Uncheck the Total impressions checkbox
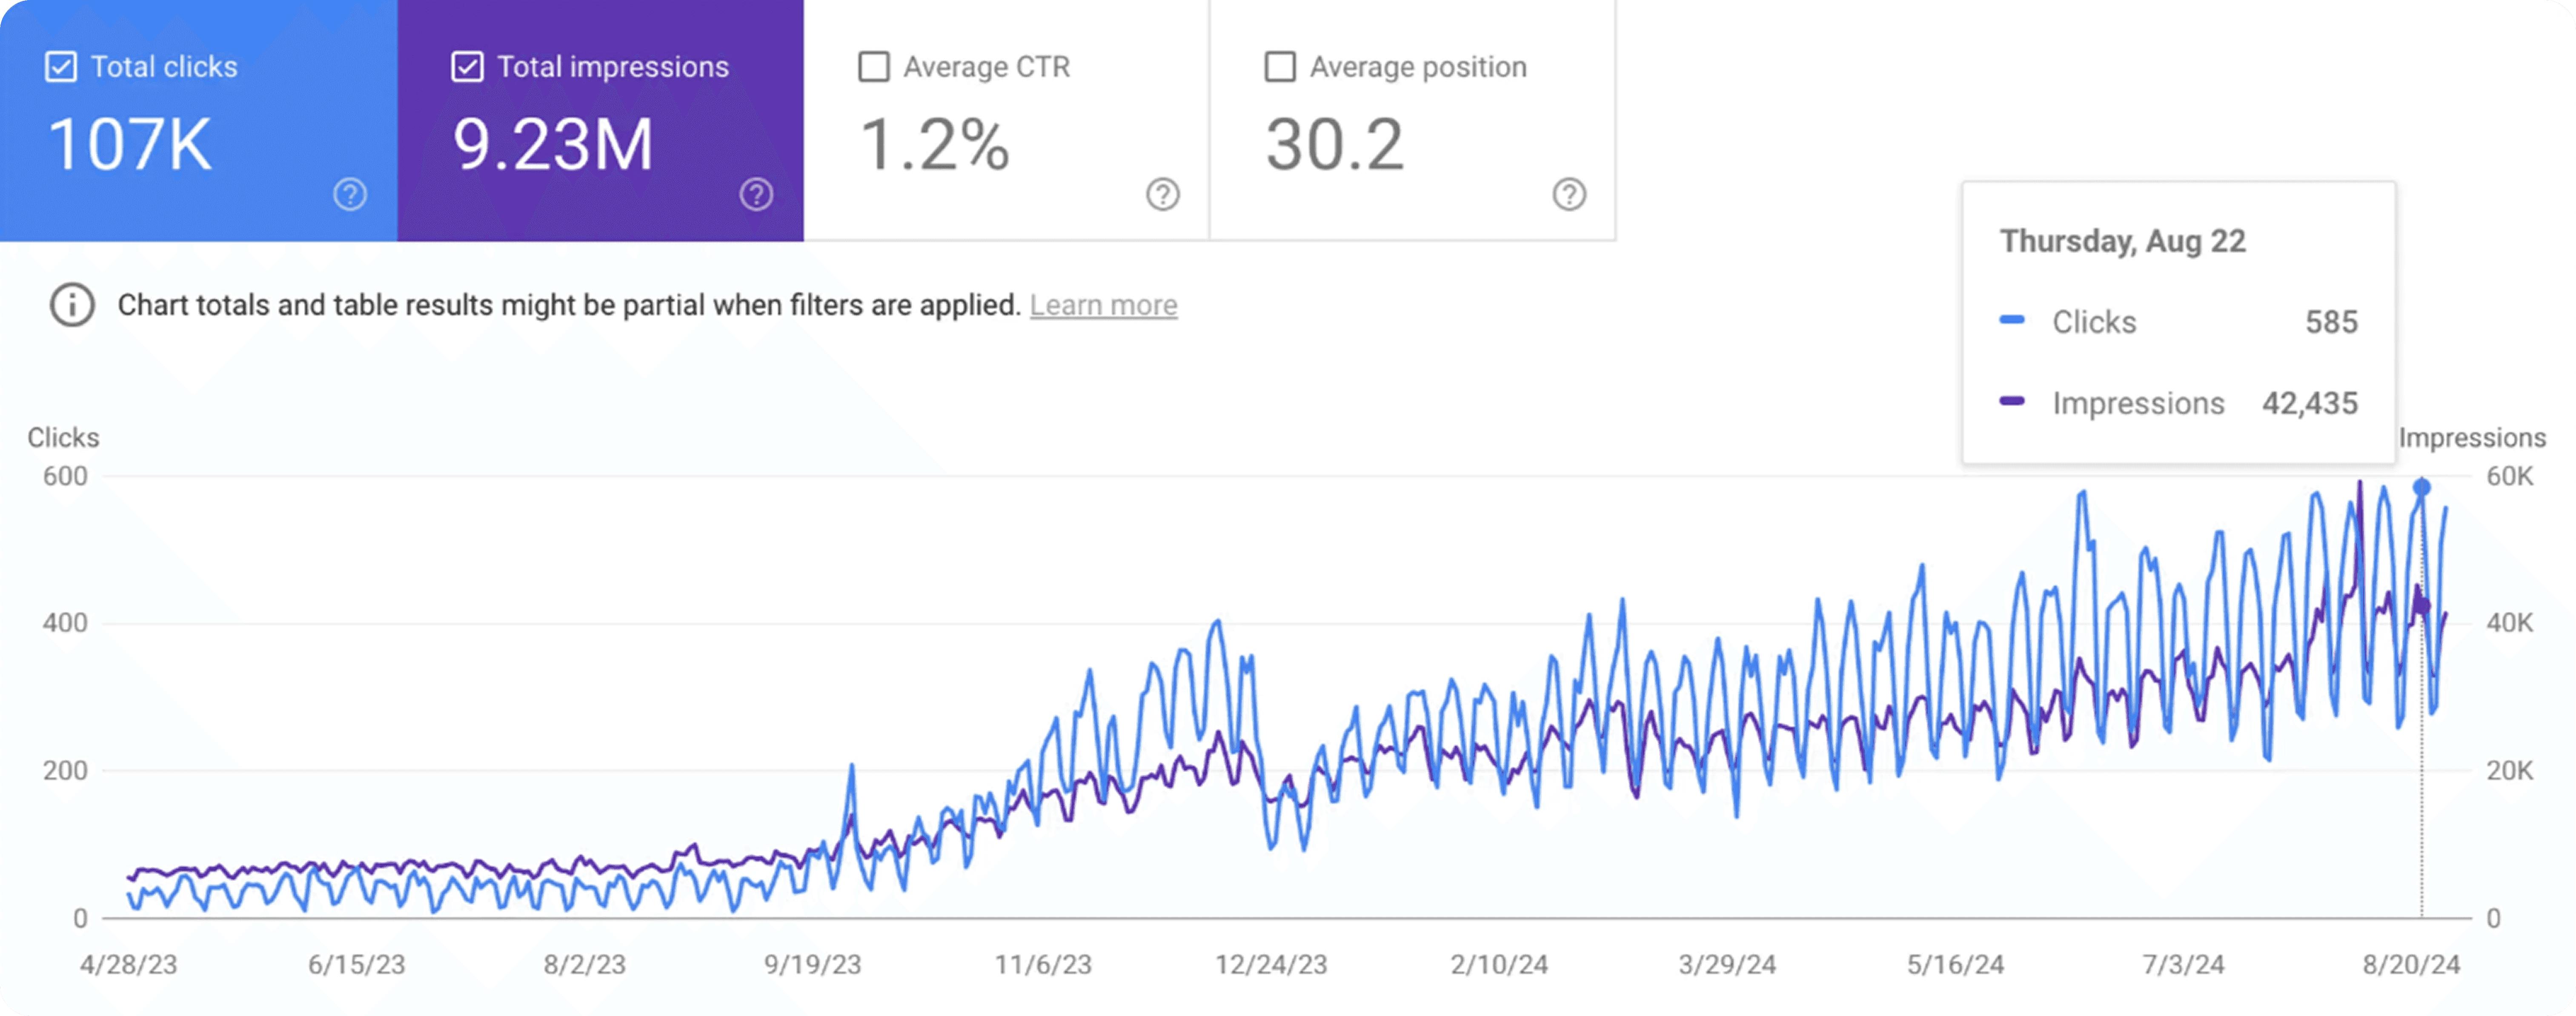 coord(467,67)
